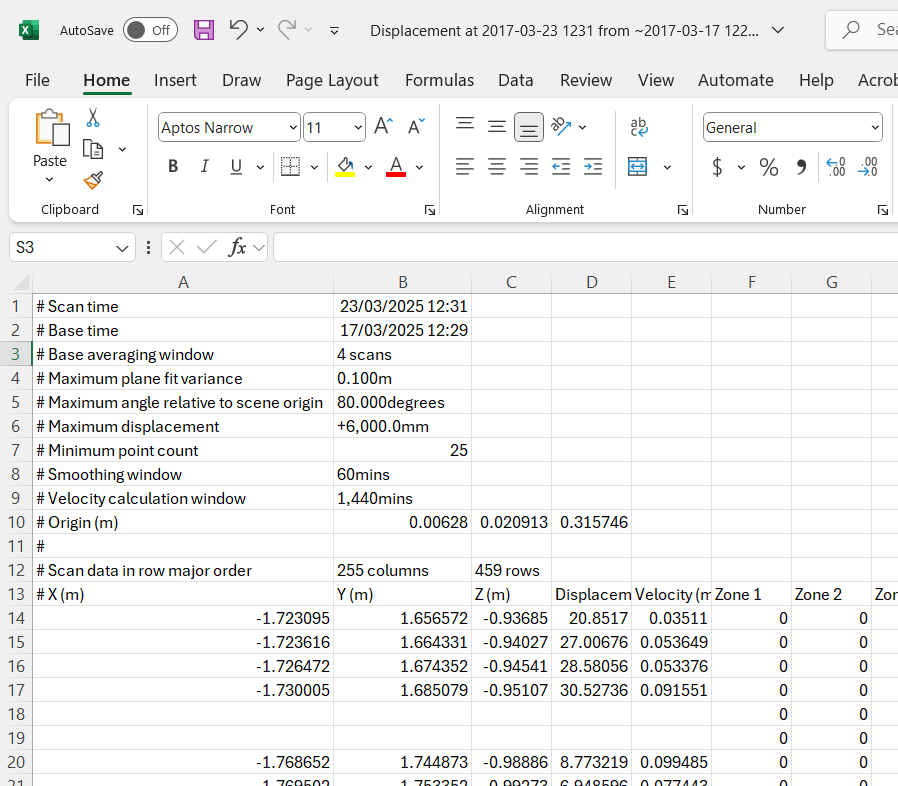The height and width of the screenshot is (786, 898).
Task: Align text left
Action: (x=465, y=167)
